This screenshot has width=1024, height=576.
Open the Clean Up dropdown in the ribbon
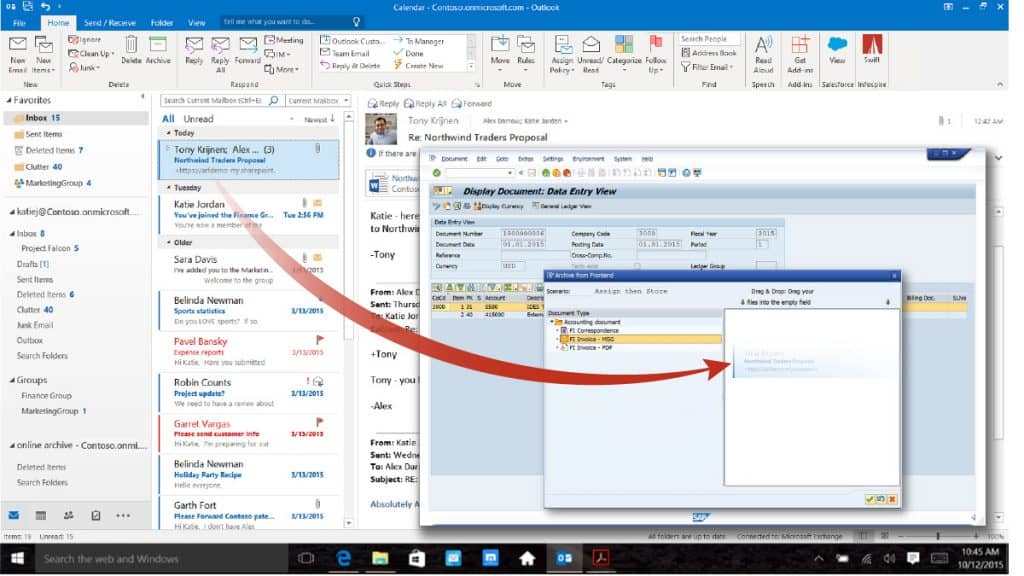click(x=91, y=54)
